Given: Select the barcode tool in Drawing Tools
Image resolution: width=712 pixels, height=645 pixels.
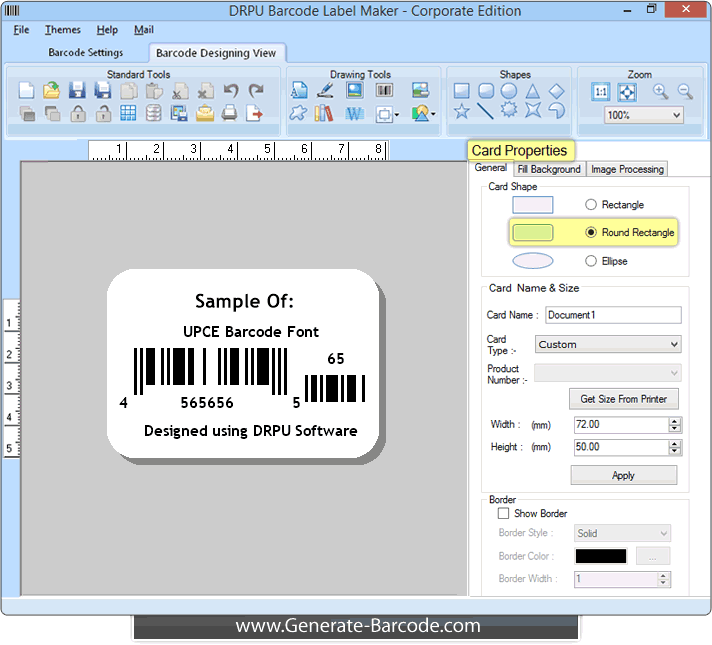Looking at the screenshot, I should (384, 91).
